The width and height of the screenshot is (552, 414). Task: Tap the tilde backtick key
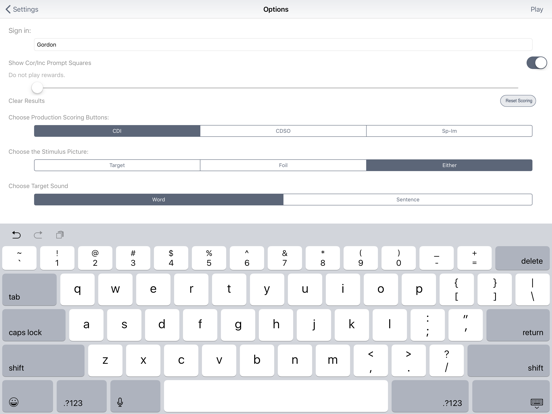19,258
